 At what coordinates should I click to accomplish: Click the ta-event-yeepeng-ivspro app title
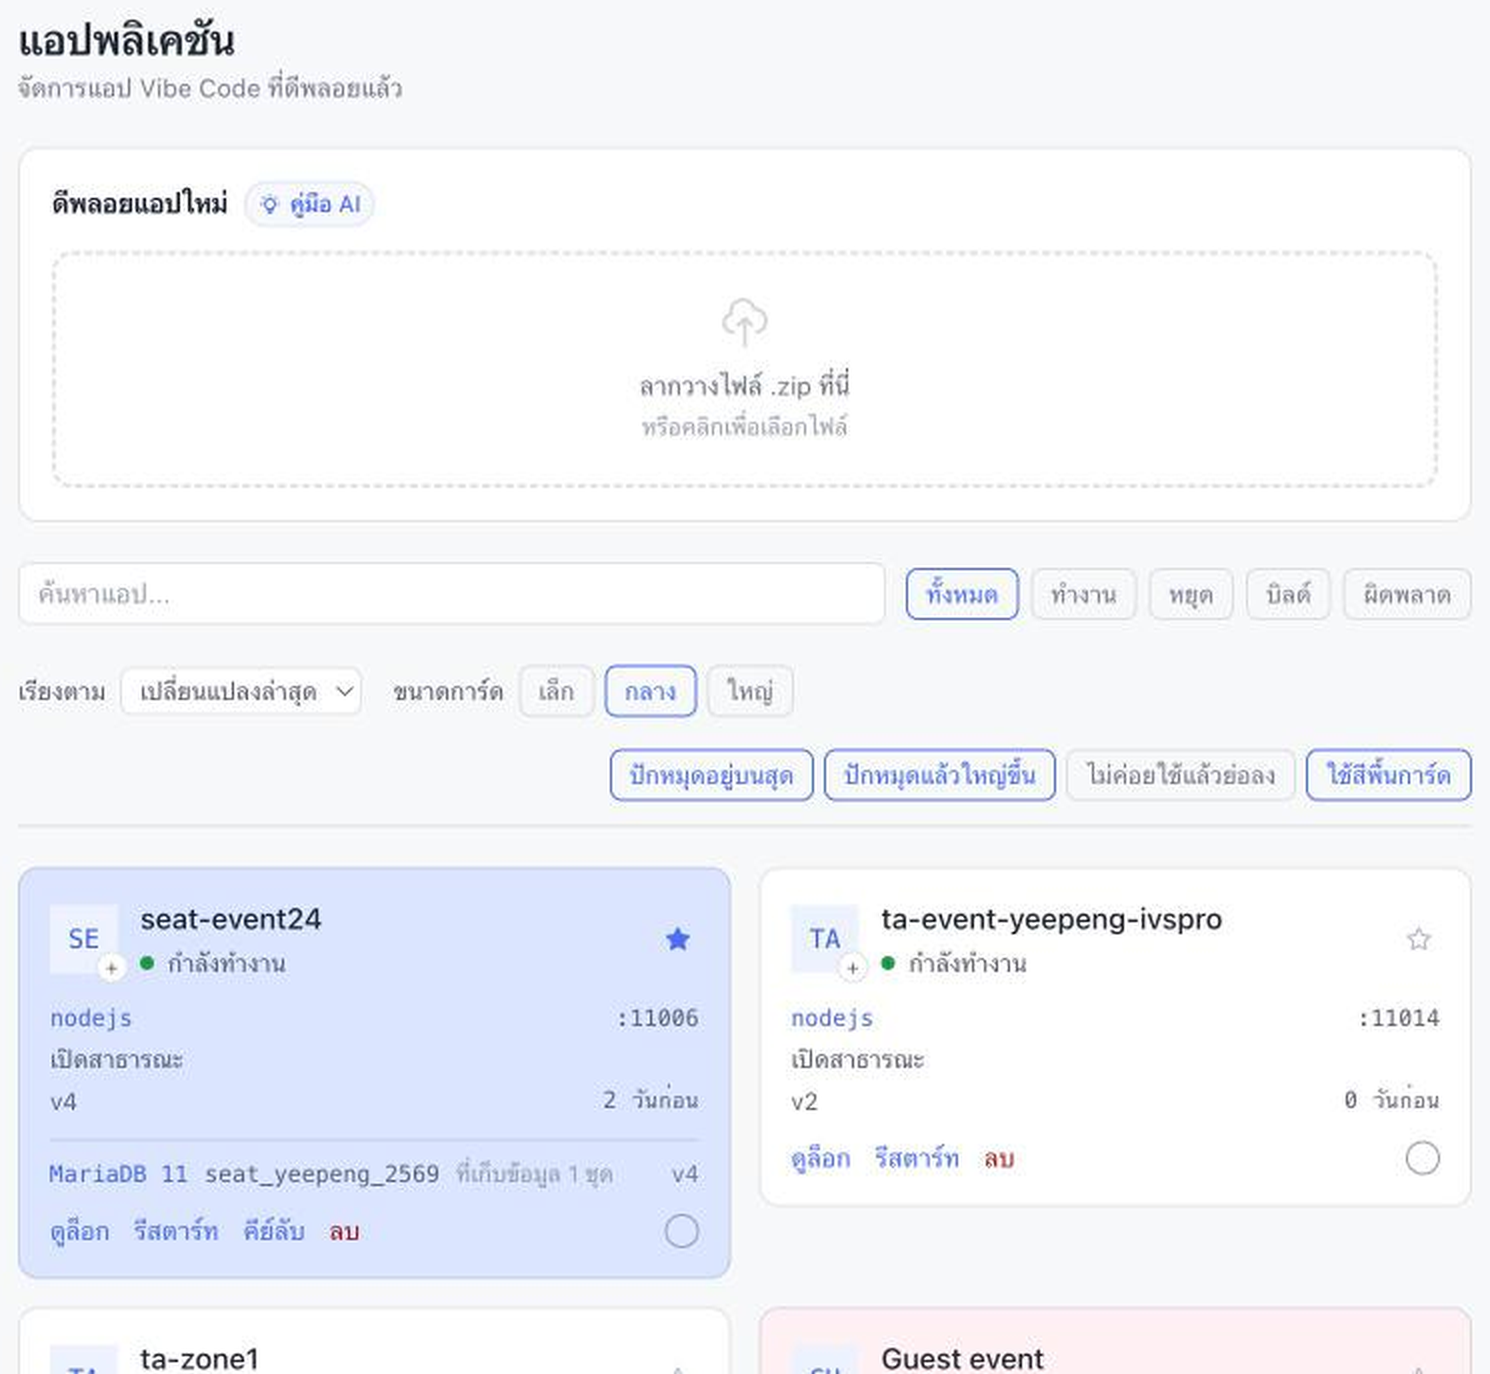pyautogui.click(x=1051, y=919)
